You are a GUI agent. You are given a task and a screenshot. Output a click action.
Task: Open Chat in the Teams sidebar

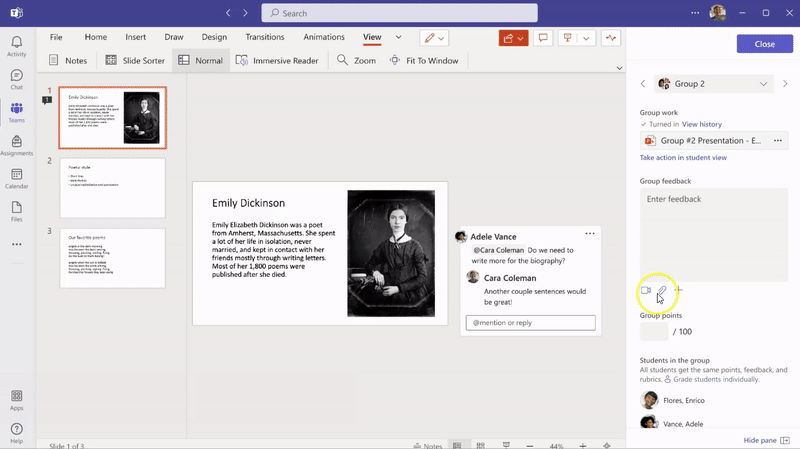pyautogui.click(x=16, y=79)
